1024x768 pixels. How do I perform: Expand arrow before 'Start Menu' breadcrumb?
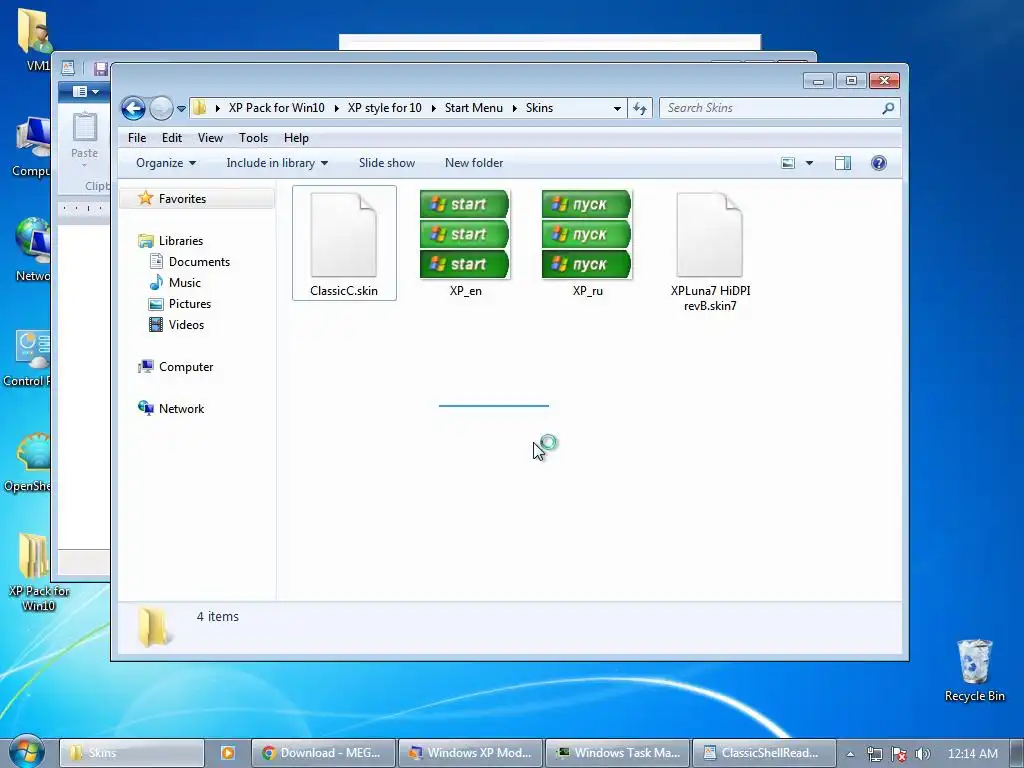pos(434,108)
